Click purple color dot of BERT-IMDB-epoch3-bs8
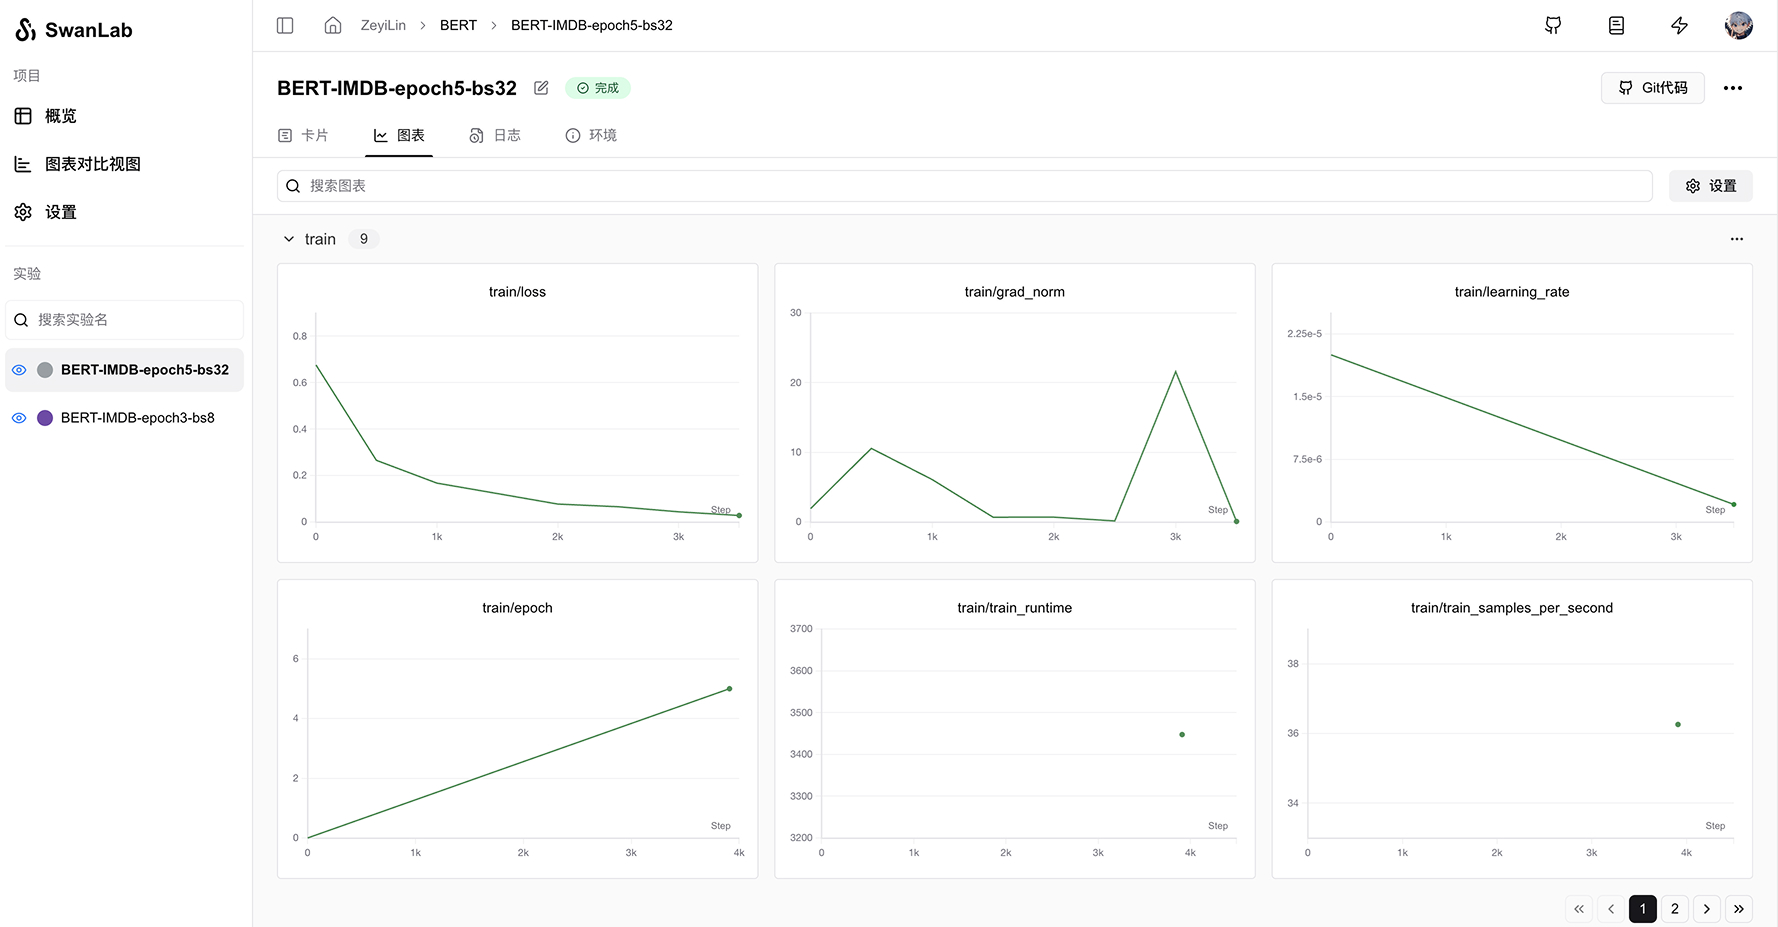Screen dimensions: 1778x927 pos(45,418)
